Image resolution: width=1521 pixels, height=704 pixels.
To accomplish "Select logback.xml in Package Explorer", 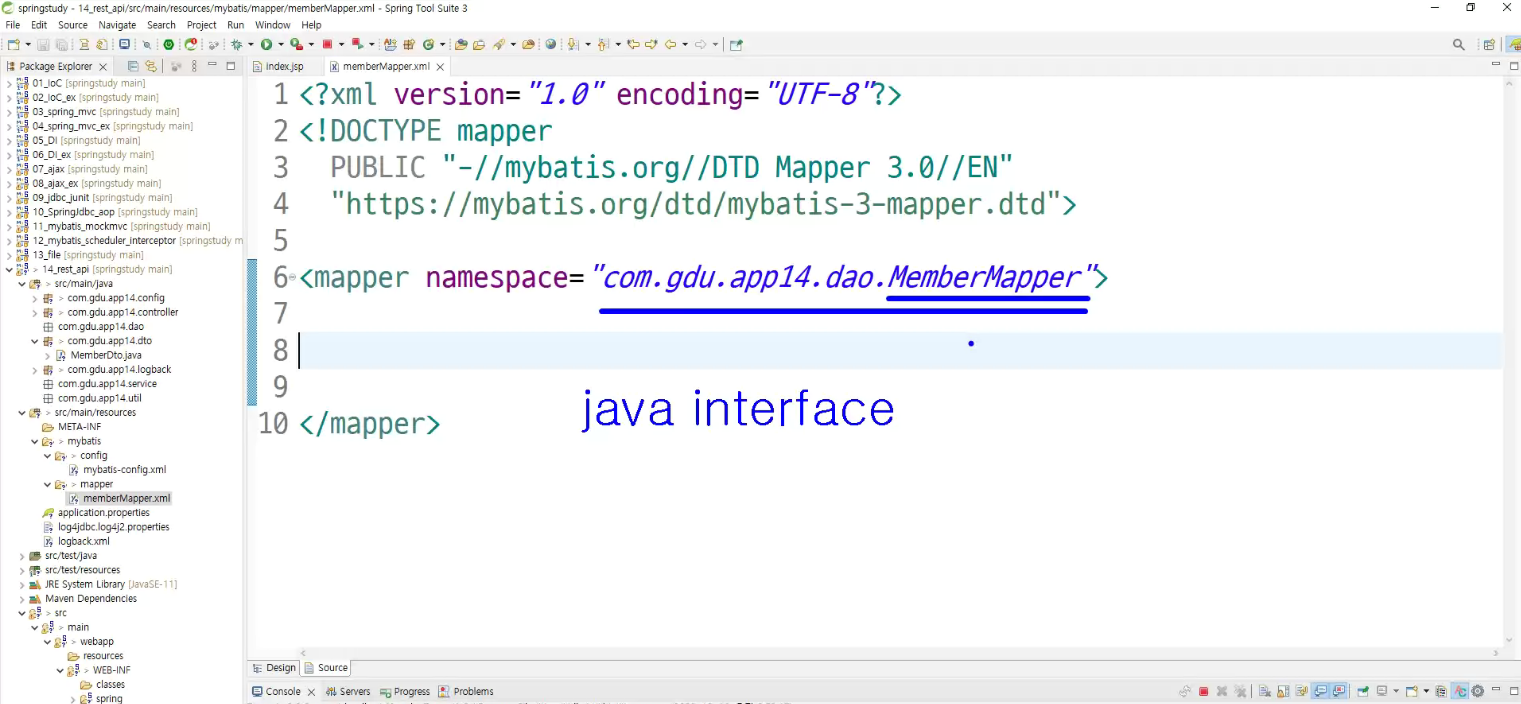I will point(83,541).
